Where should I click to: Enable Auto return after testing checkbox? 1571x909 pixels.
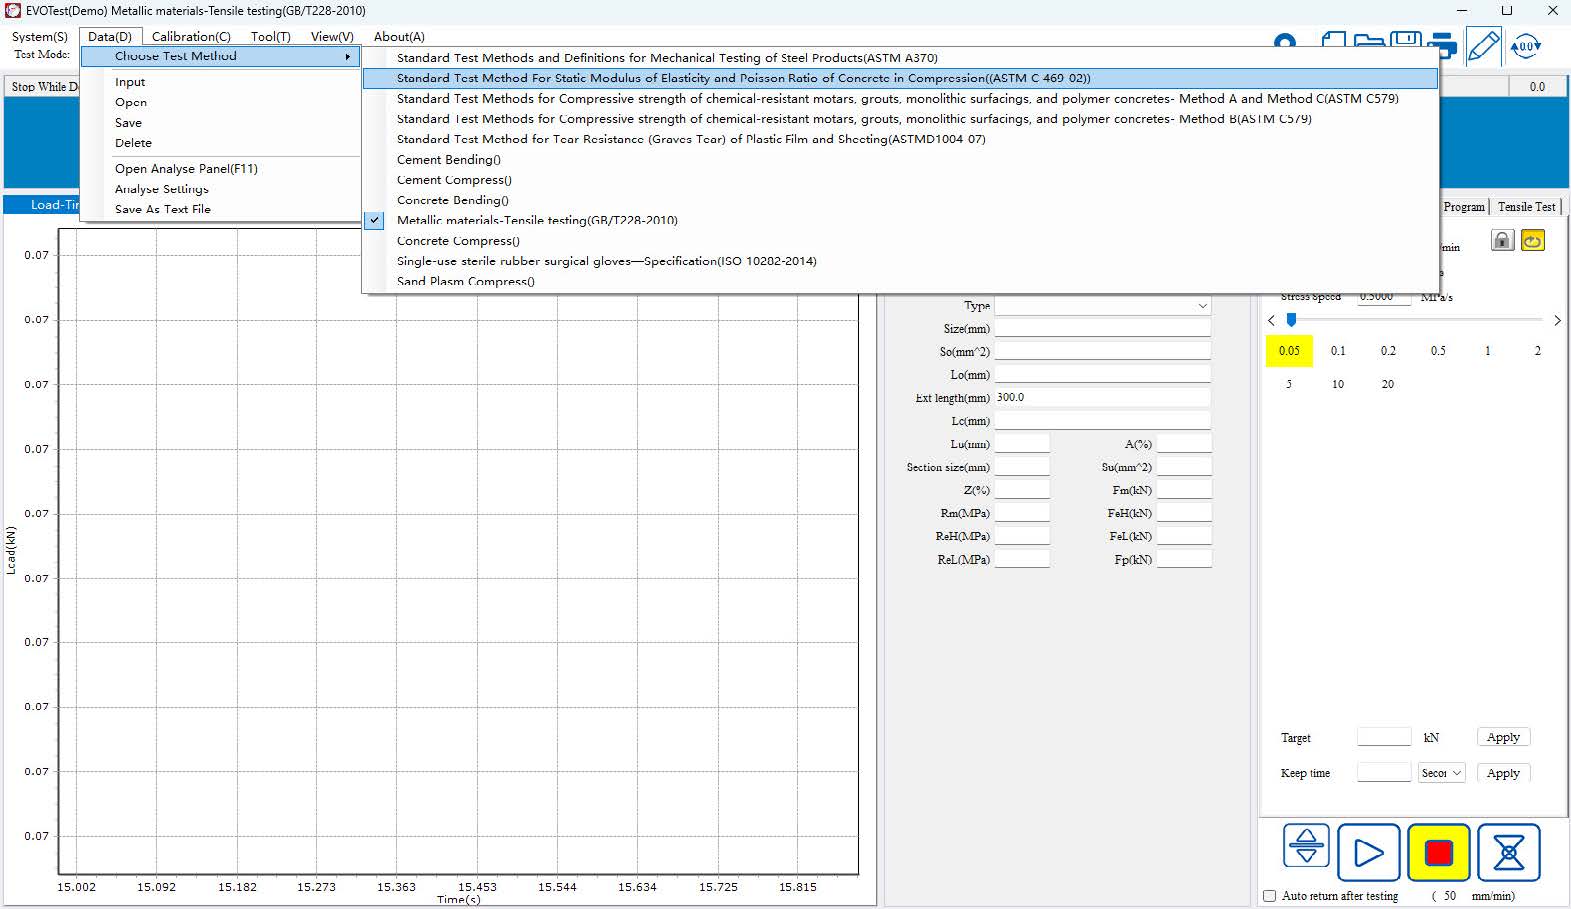[1270, 896]
